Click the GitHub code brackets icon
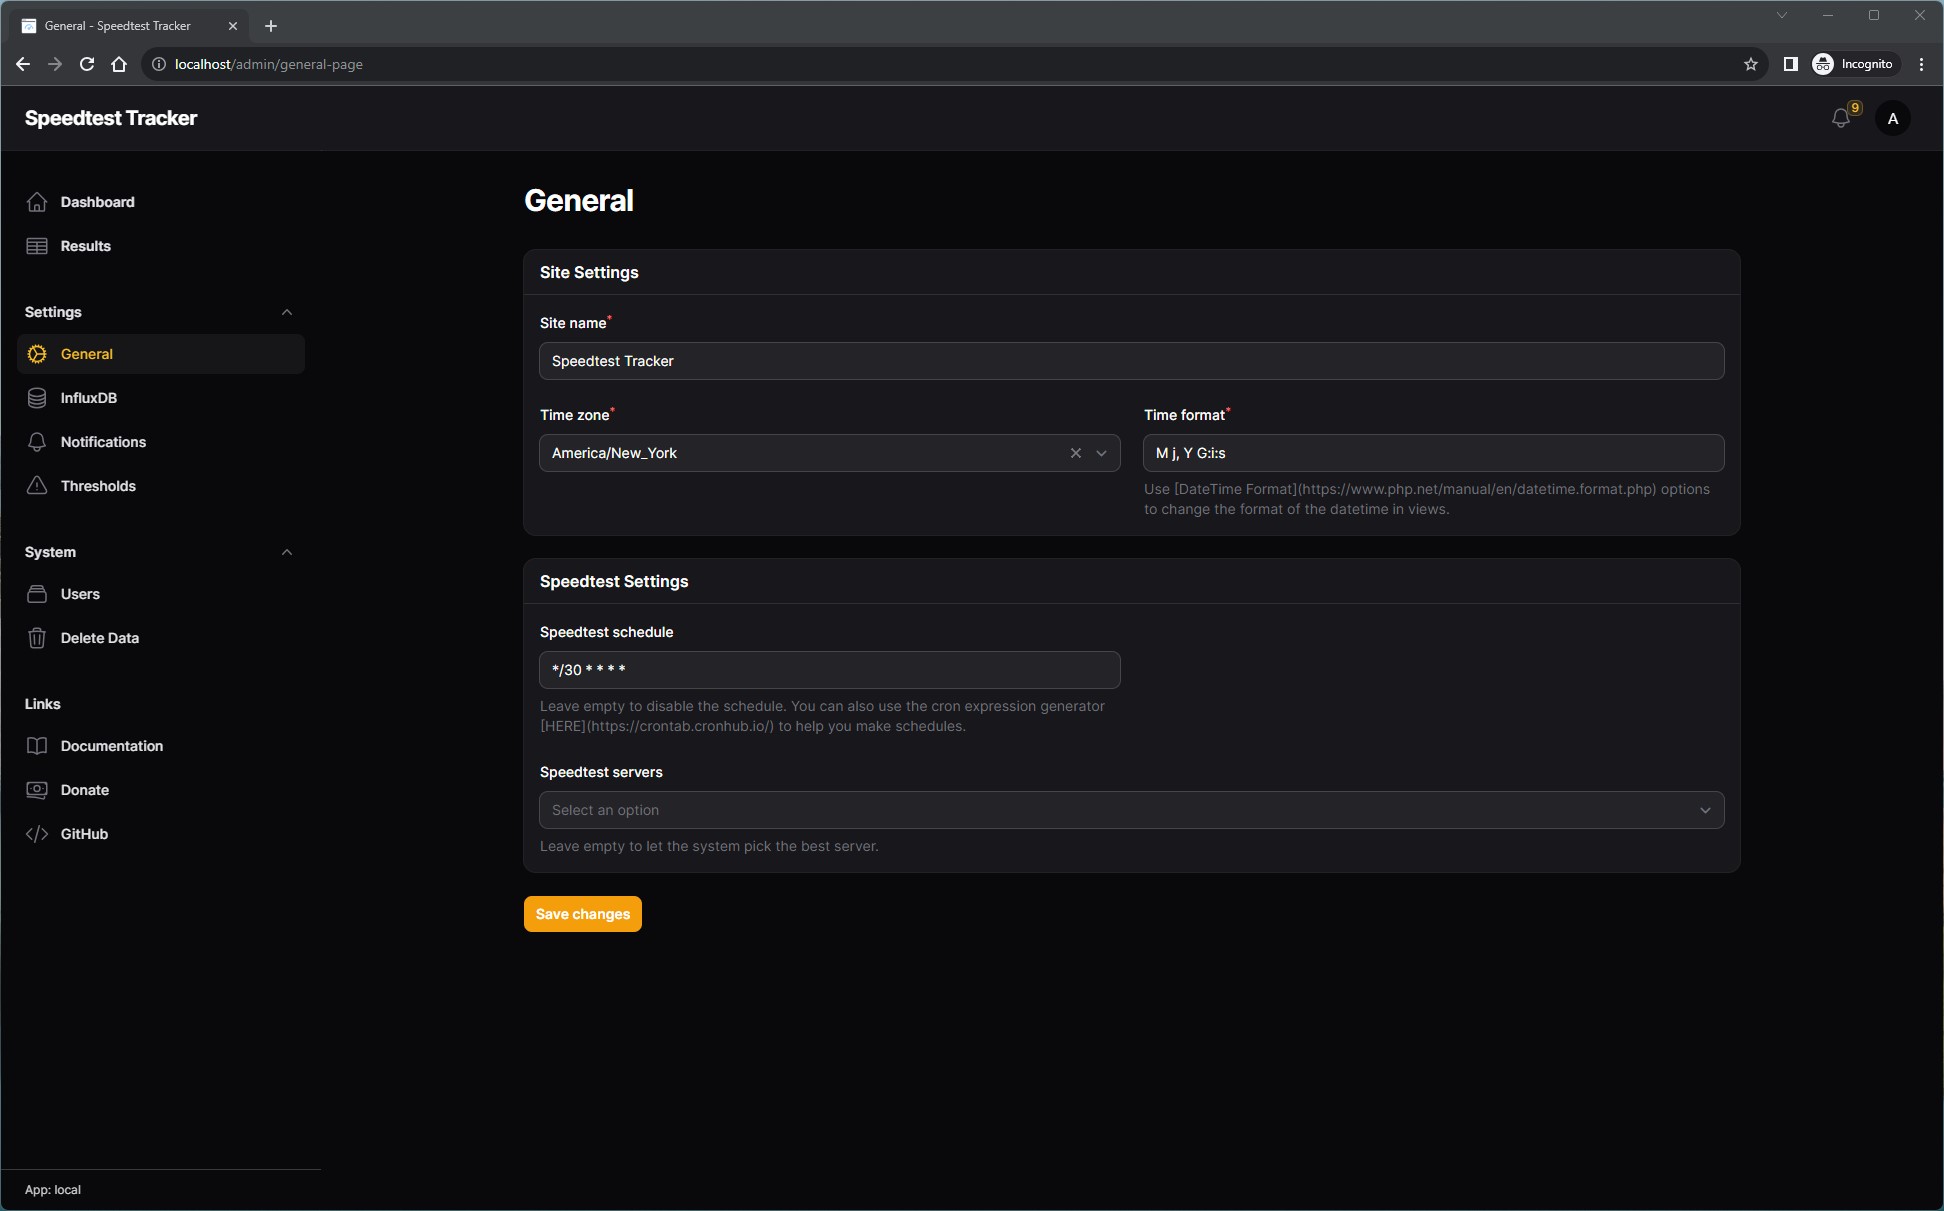The image size is (1944, 1211). (37, 834)
